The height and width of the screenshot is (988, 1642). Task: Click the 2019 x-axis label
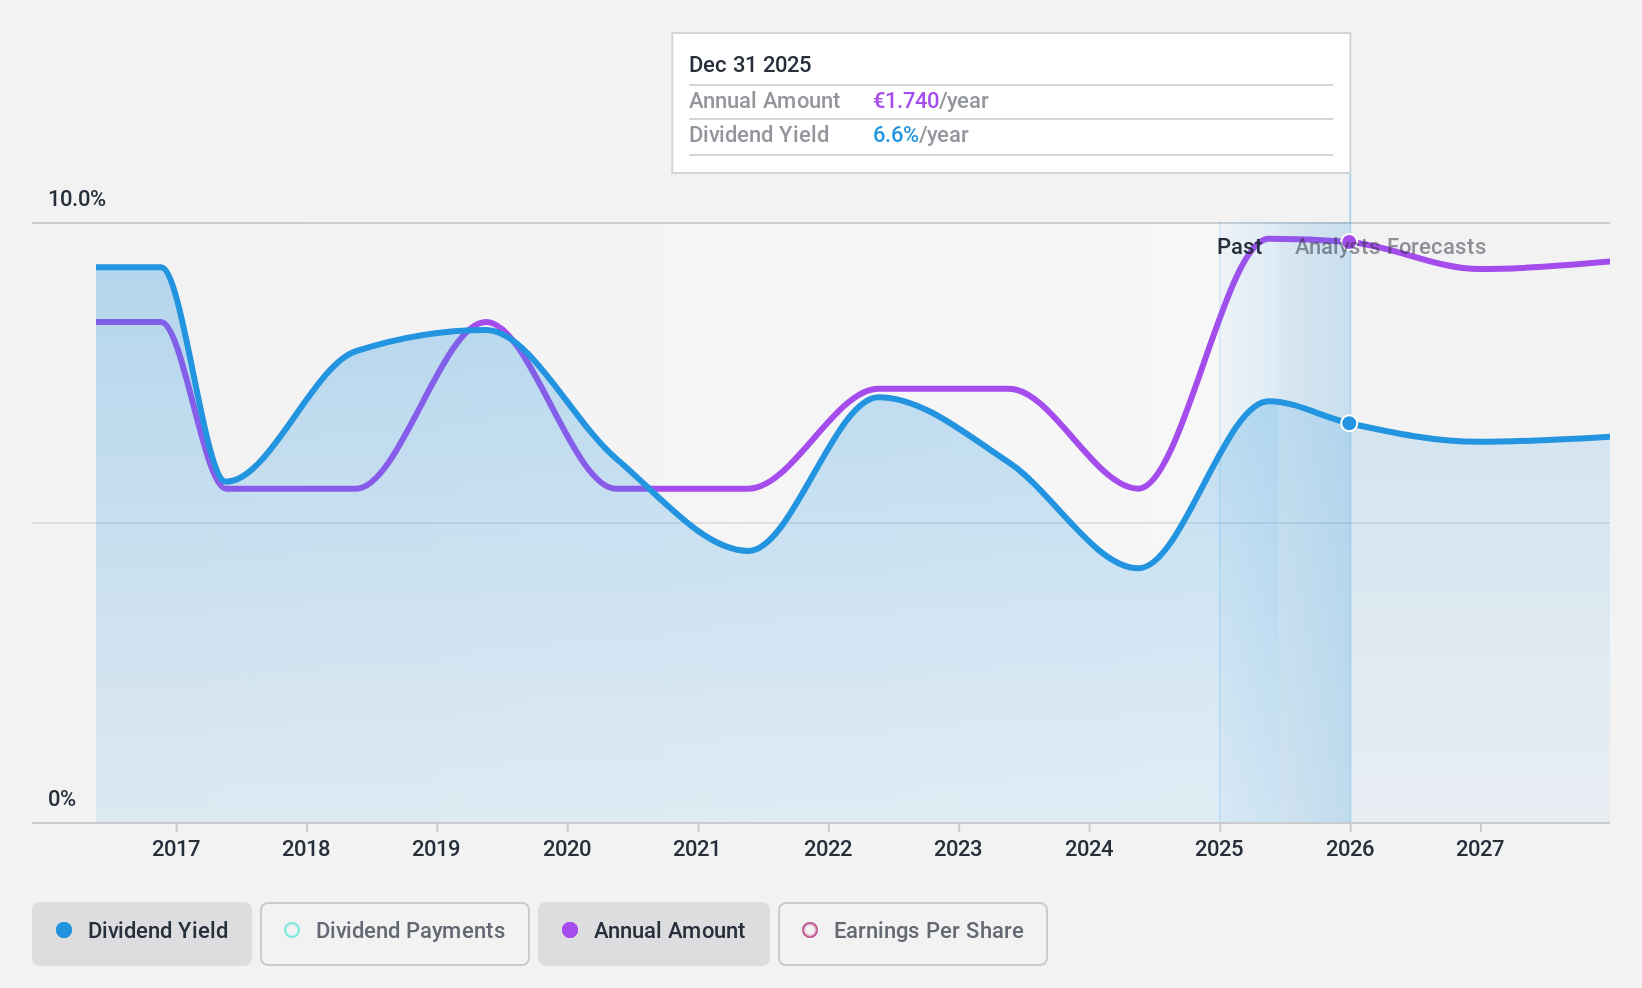436,849
